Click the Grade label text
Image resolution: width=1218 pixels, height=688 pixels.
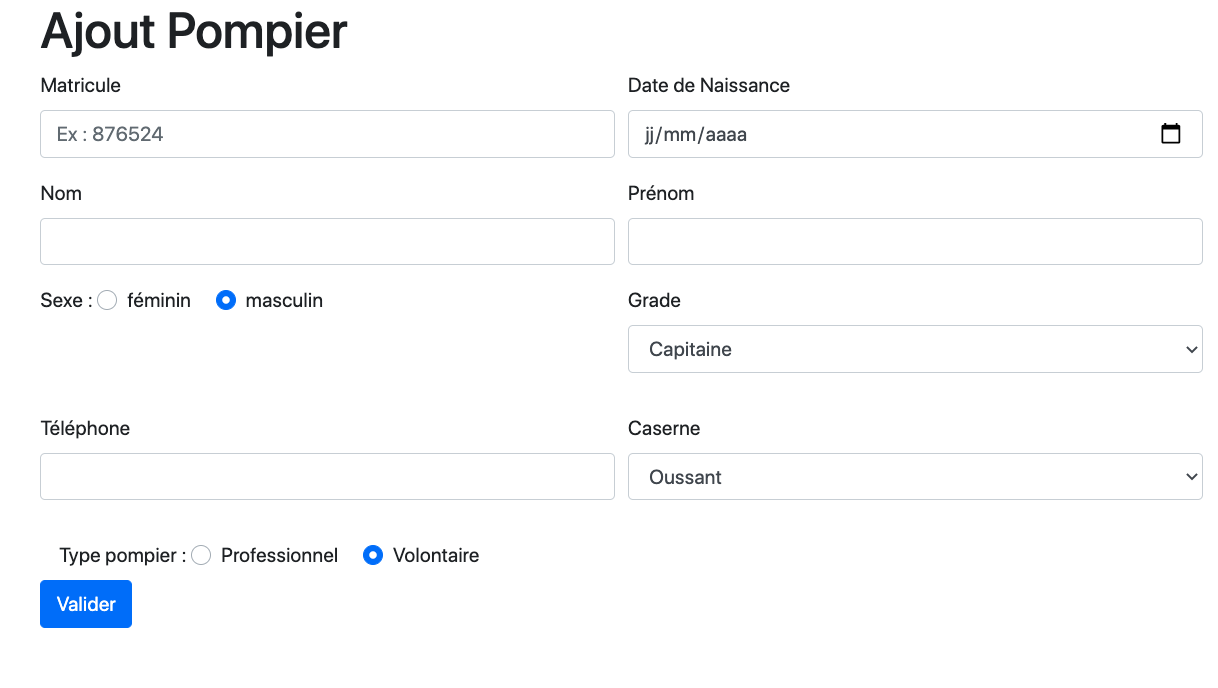click(x=654, y=301)
